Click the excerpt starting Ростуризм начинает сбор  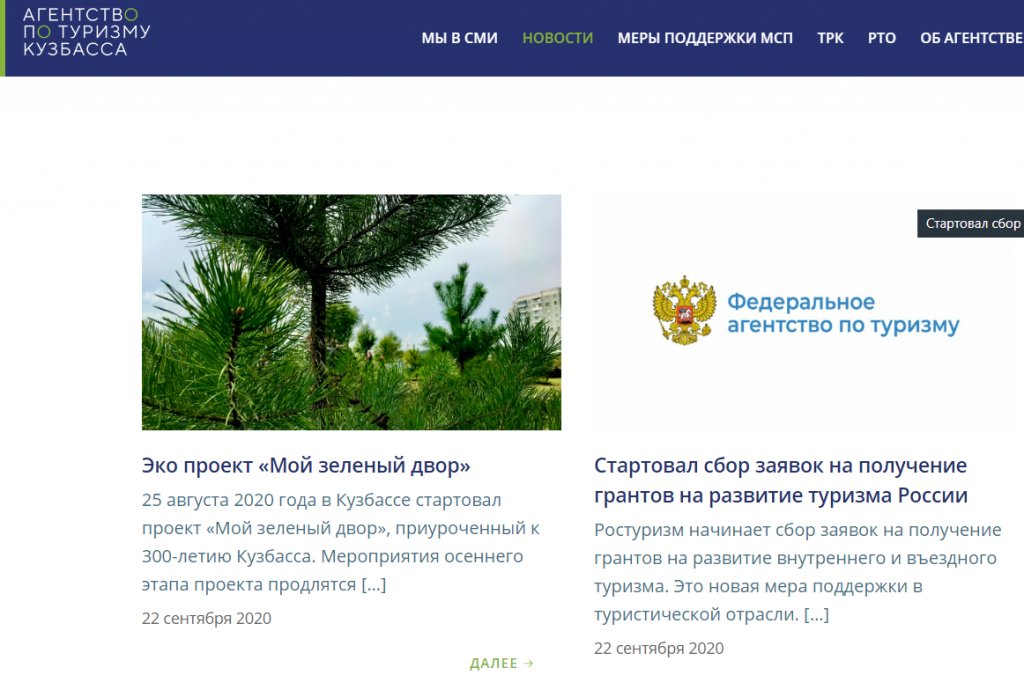pos(797,572)
